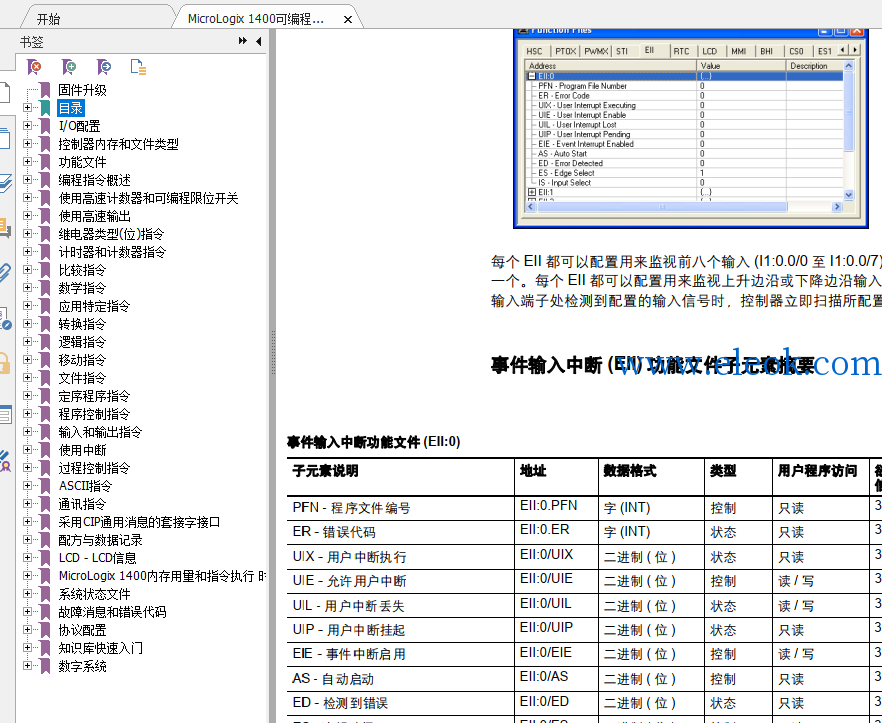Click the table title 事件输入中断功能文件 (EII:0)
The image size is (882, 723).
[x=374, y=442]
